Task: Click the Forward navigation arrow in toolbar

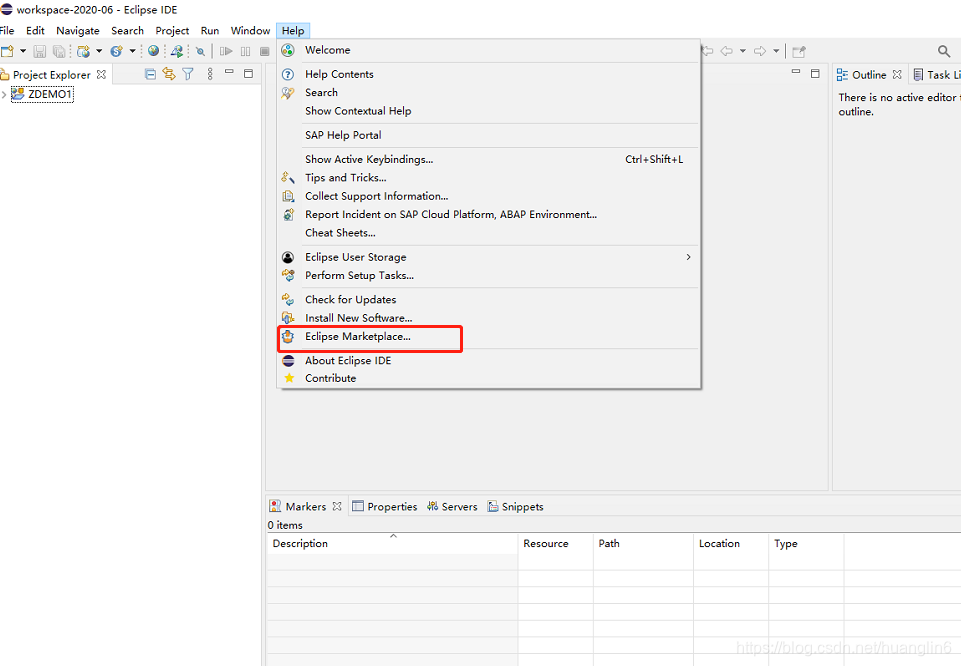Action: coord(760,51)
